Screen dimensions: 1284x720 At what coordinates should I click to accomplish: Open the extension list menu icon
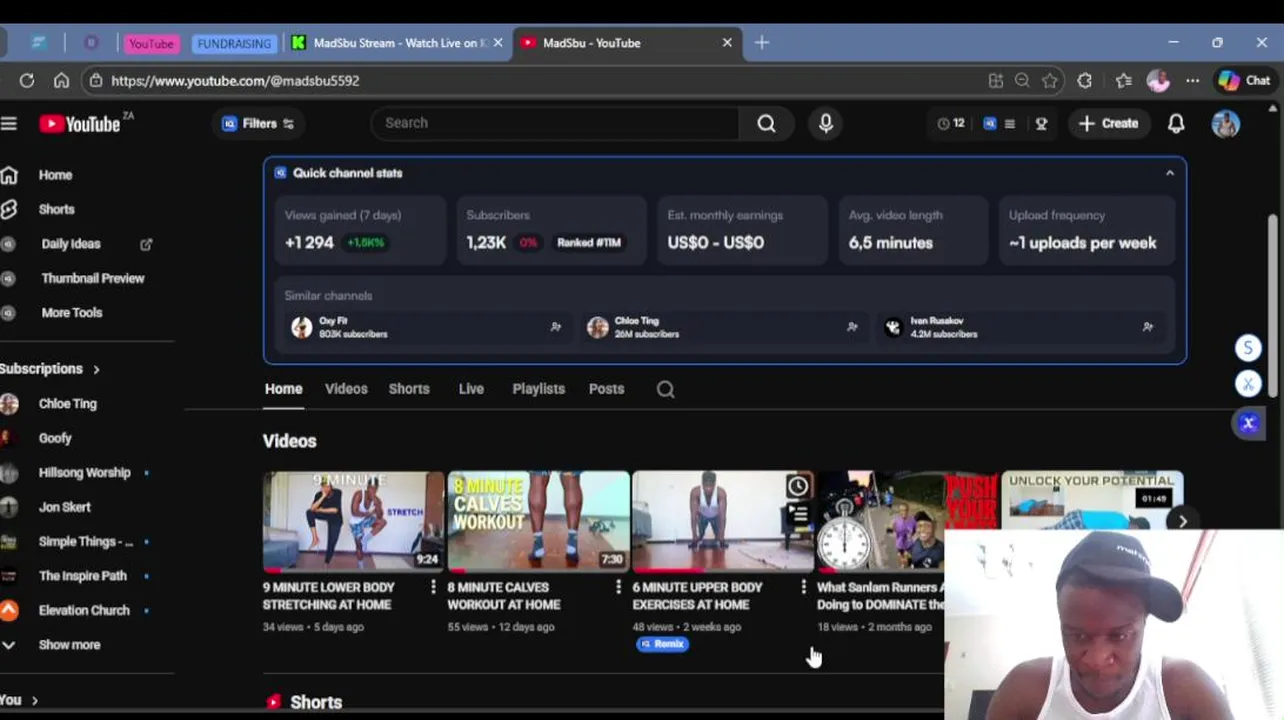tap(1009, 123)
